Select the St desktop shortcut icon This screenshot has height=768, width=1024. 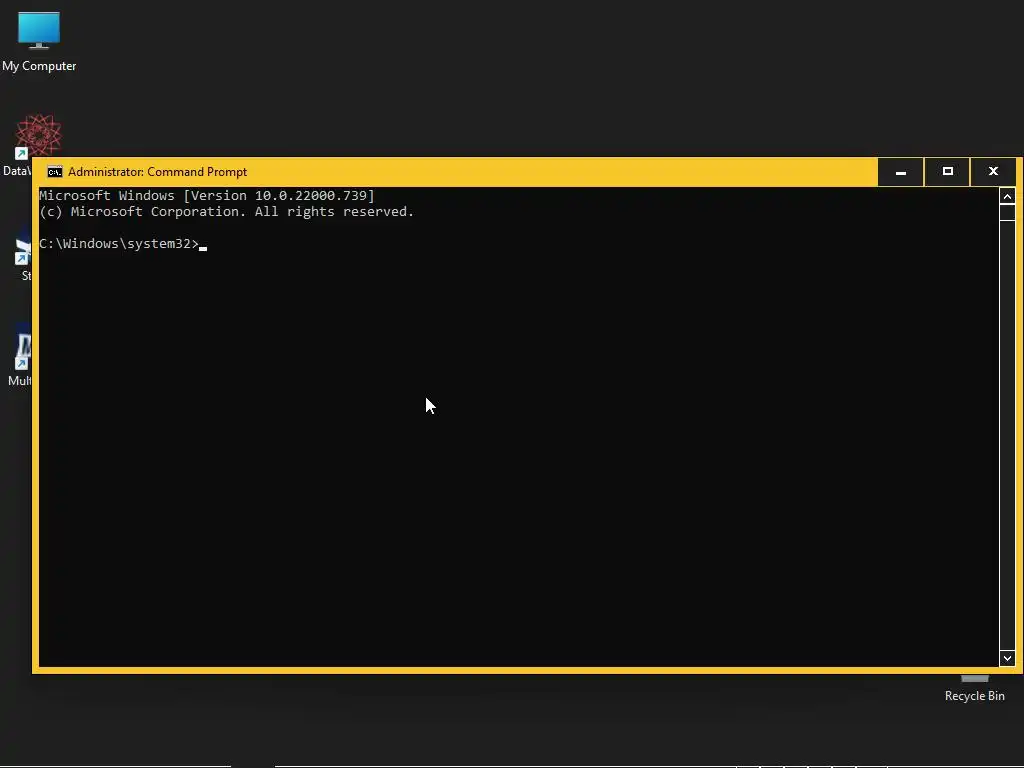click(x=23, y=247)
